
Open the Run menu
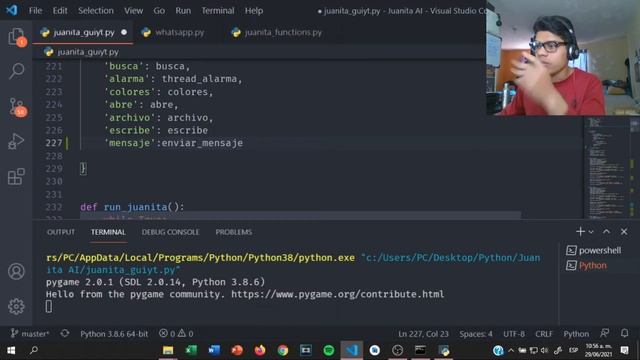pos(183,11)
